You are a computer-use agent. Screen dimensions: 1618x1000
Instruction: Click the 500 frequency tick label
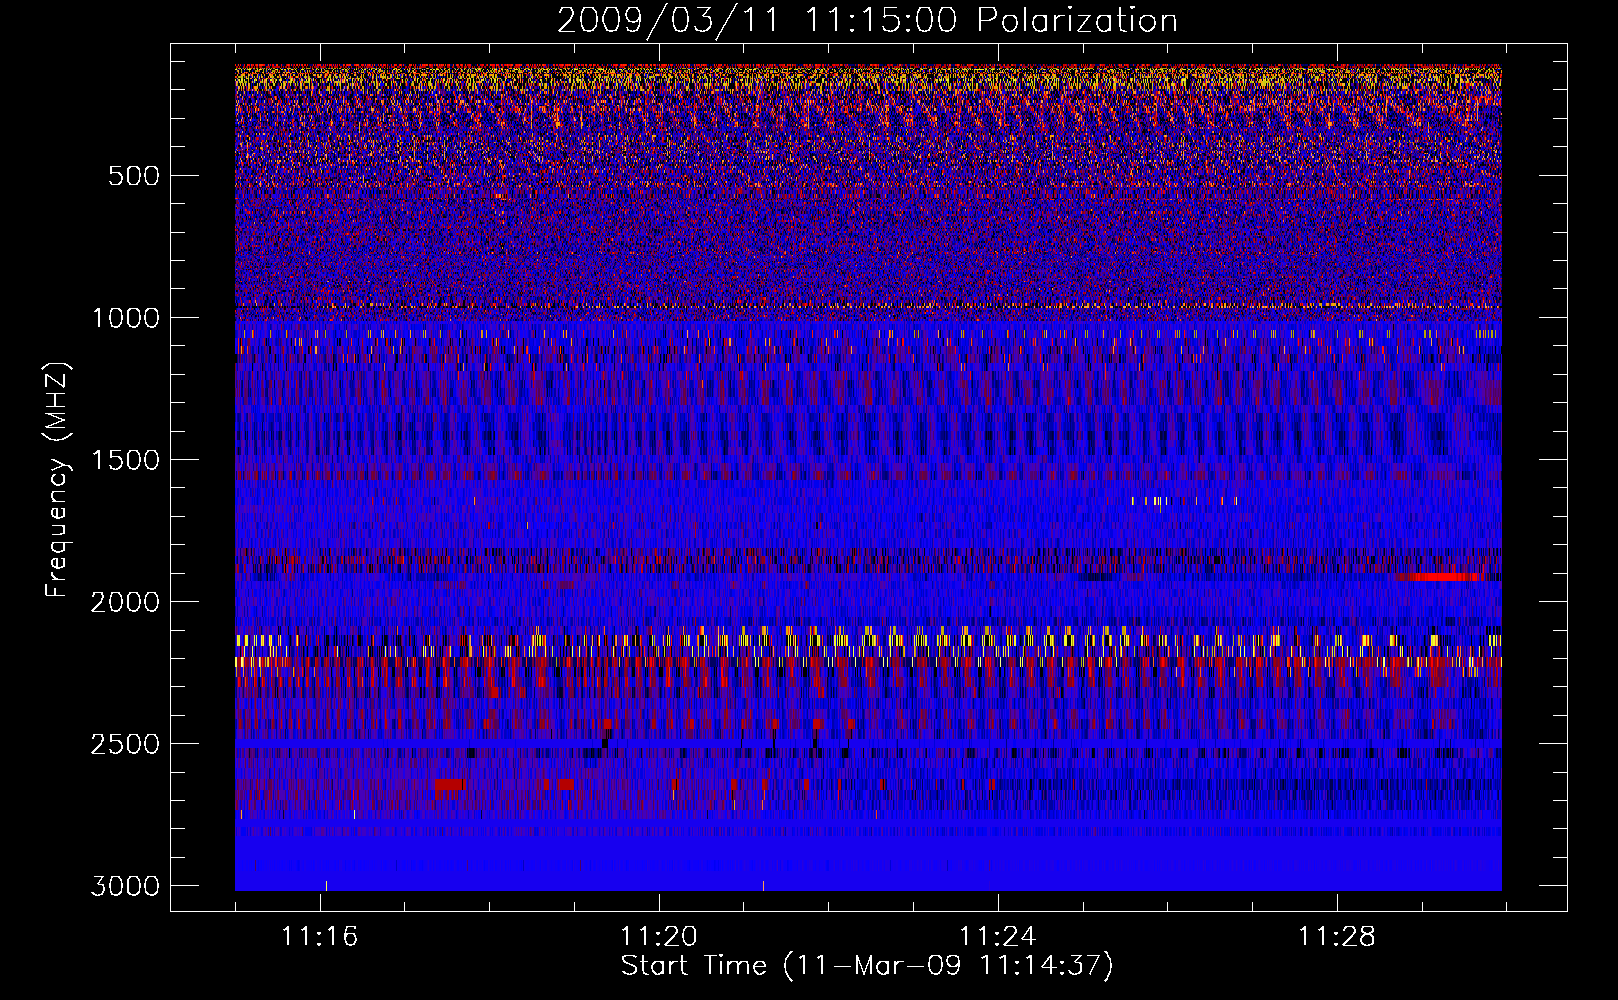click(x=134, y=176)
